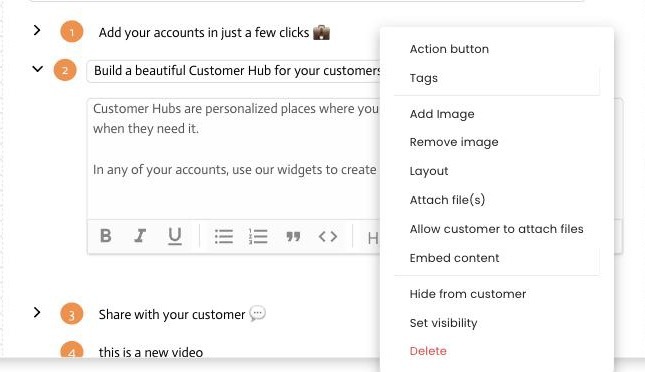Image resolution: width=645 pixels, height=372 pixels.
Task: Click into the Customer Hubs description editor
Action: [234, 158]
